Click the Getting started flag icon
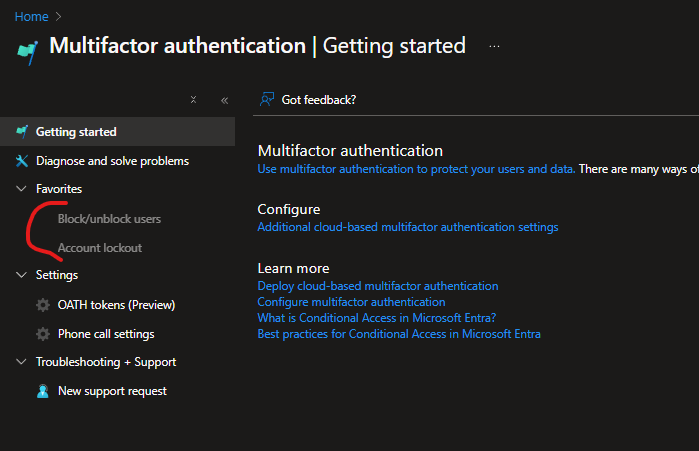Viewport: 699px width, 451px height. (x=22, y=131)
